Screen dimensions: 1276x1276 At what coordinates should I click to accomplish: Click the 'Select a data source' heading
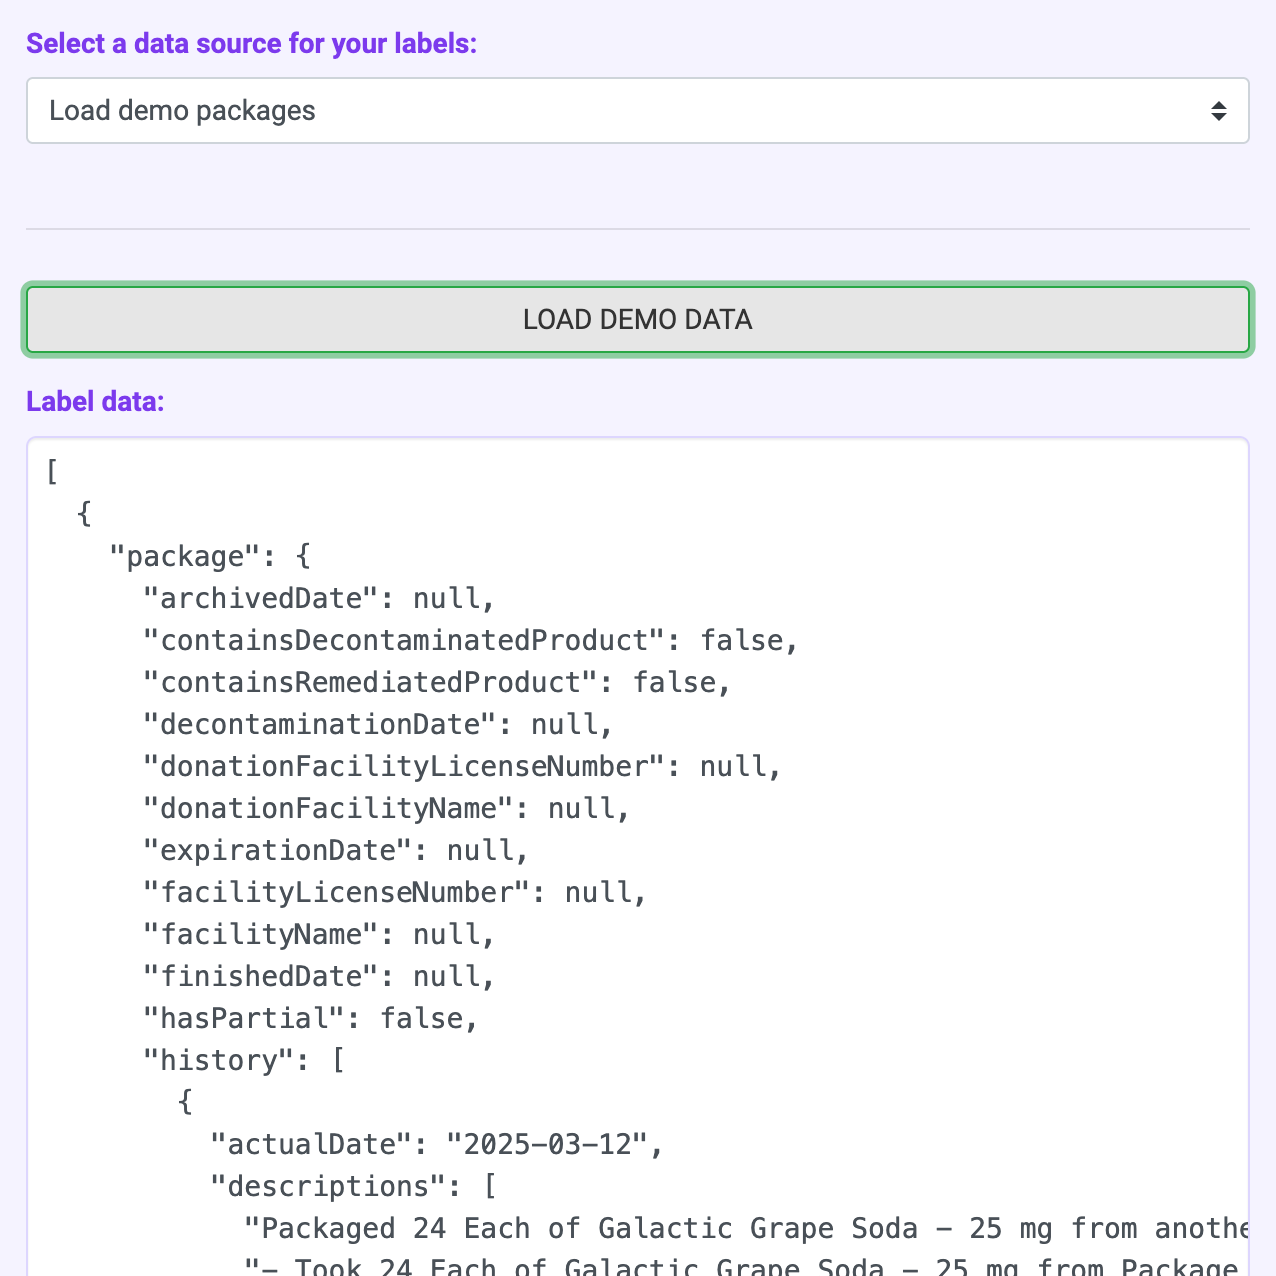pyautogui.click(x=251, y=44)
